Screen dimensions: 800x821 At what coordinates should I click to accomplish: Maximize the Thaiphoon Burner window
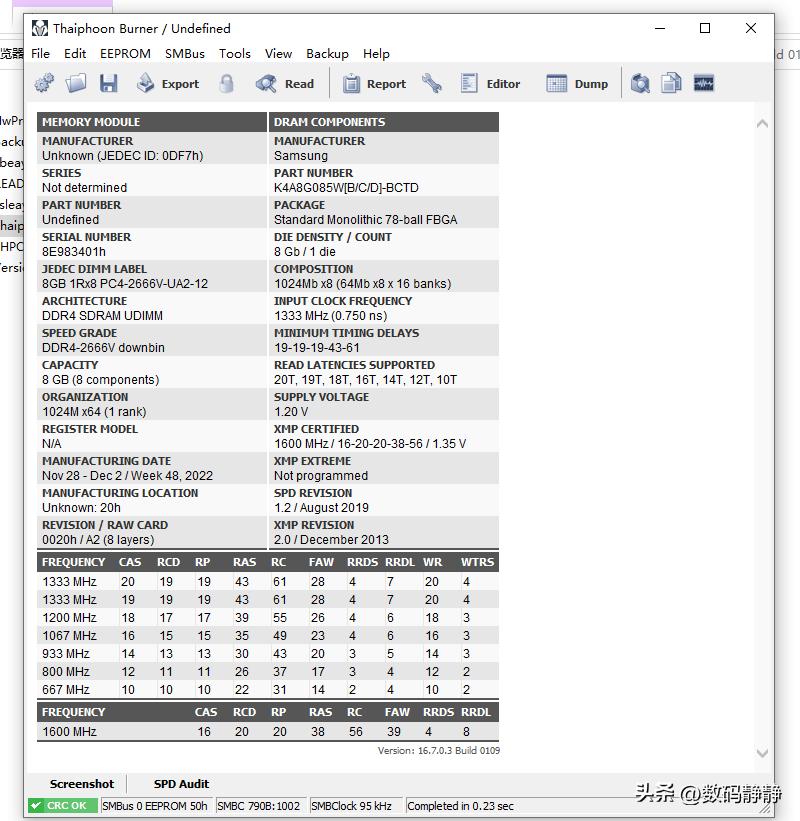point(705,28)
